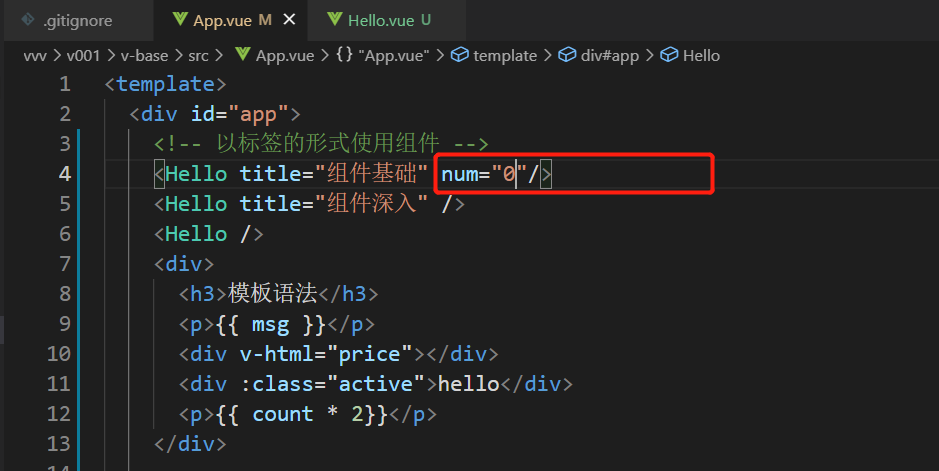
Task: Click the vvv breadcrumb folder
Action: pyautogui.click(x=35, y=56)
